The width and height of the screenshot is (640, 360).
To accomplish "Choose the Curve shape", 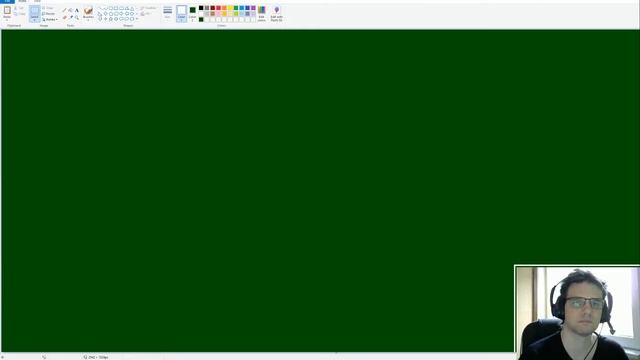I will pos(105,8).
